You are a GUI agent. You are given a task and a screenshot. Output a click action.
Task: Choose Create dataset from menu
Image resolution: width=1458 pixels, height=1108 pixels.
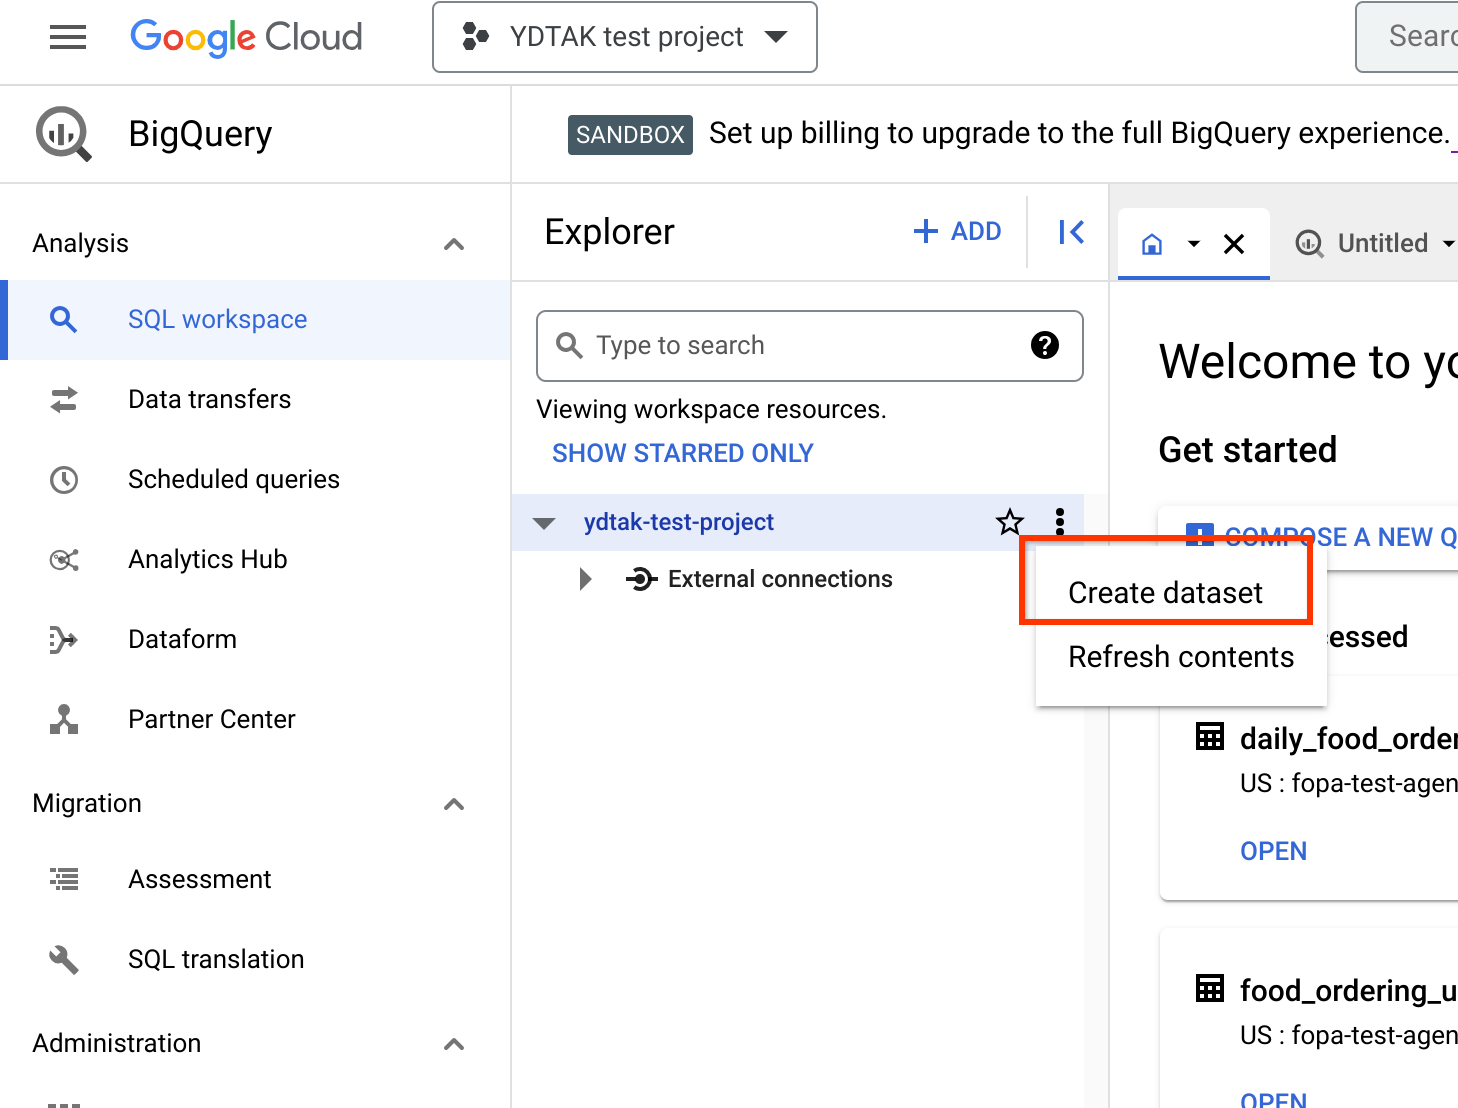1165,593
